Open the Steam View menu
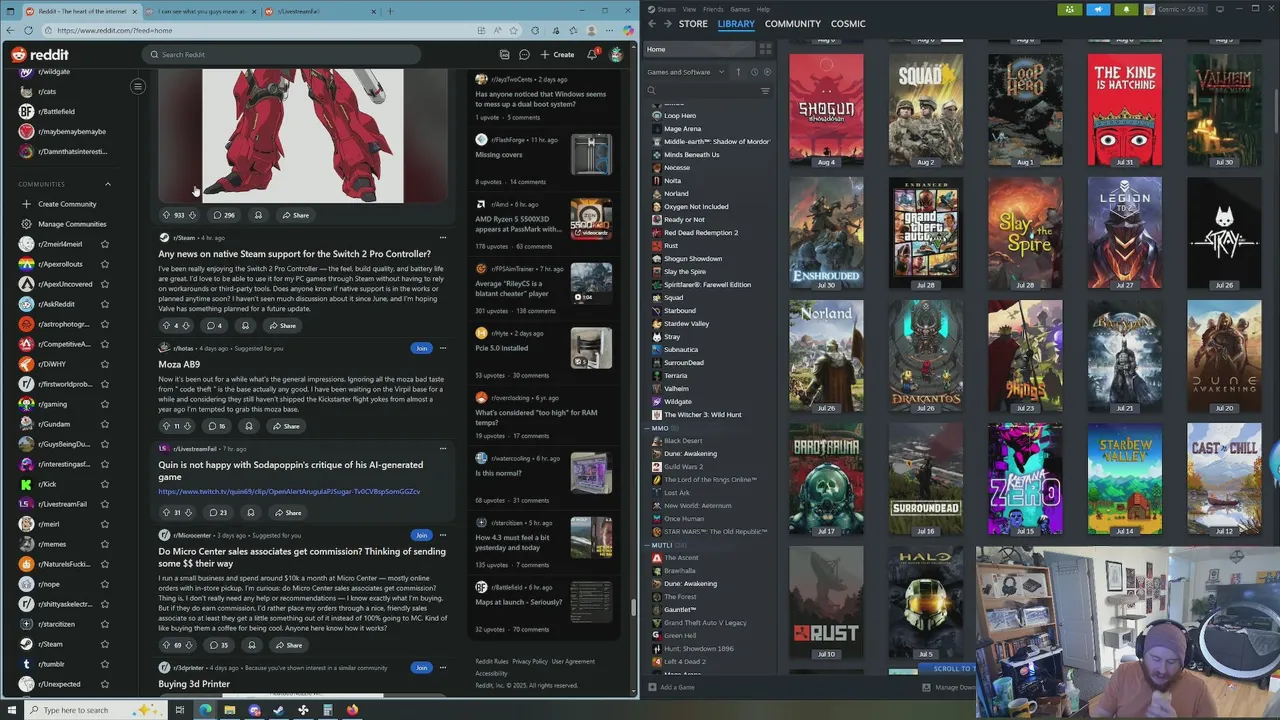This screenshot has width=1280, height=720. (x=689, y=9)
